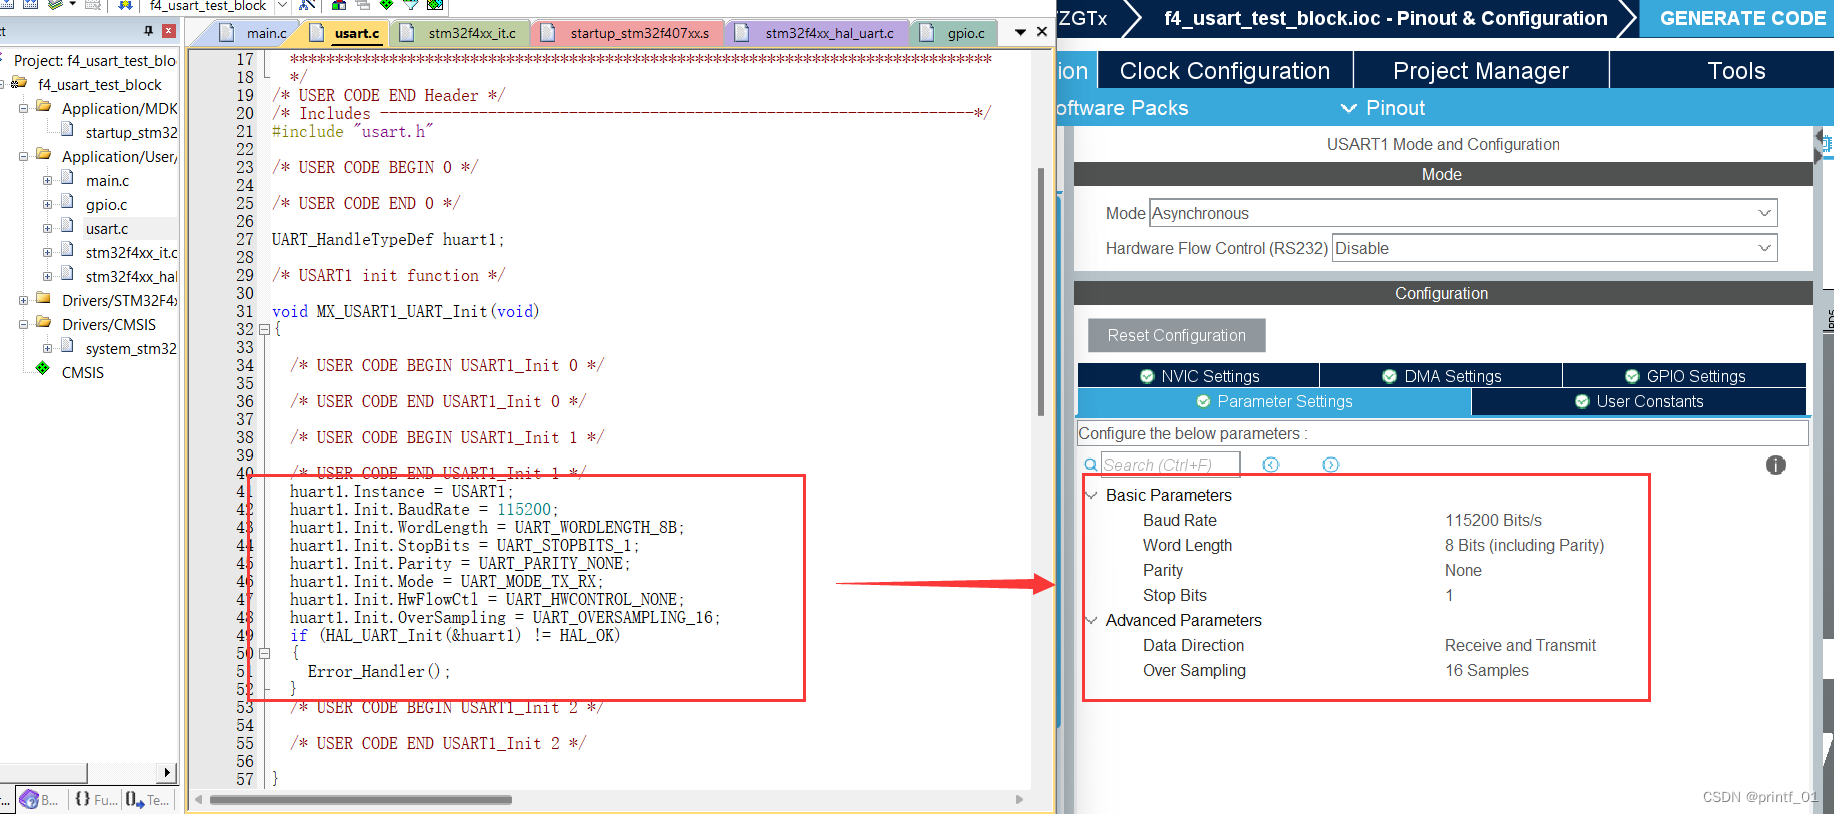Image resolution: width=1834 pixels, height=814 pixels.
Task: Open the Project Manager tab
Action: click(x=1481, y=71)
